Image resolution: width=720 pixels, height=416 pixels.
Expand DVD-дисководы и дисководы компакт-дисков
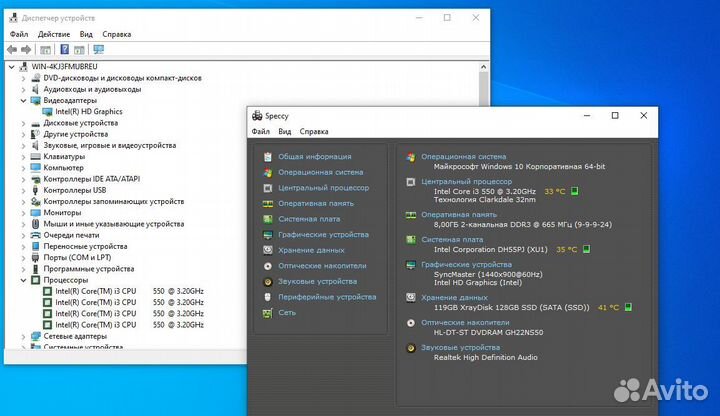(23, 78)
